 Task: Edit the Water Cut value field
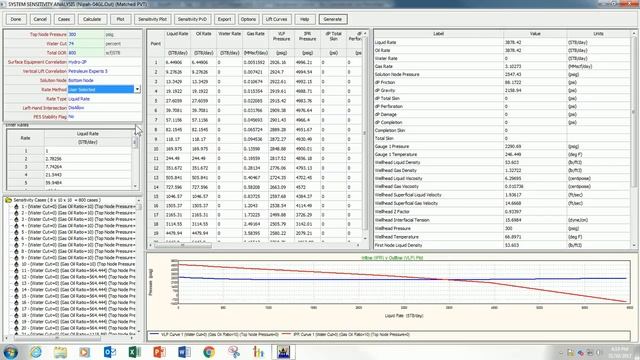(86, 44)
